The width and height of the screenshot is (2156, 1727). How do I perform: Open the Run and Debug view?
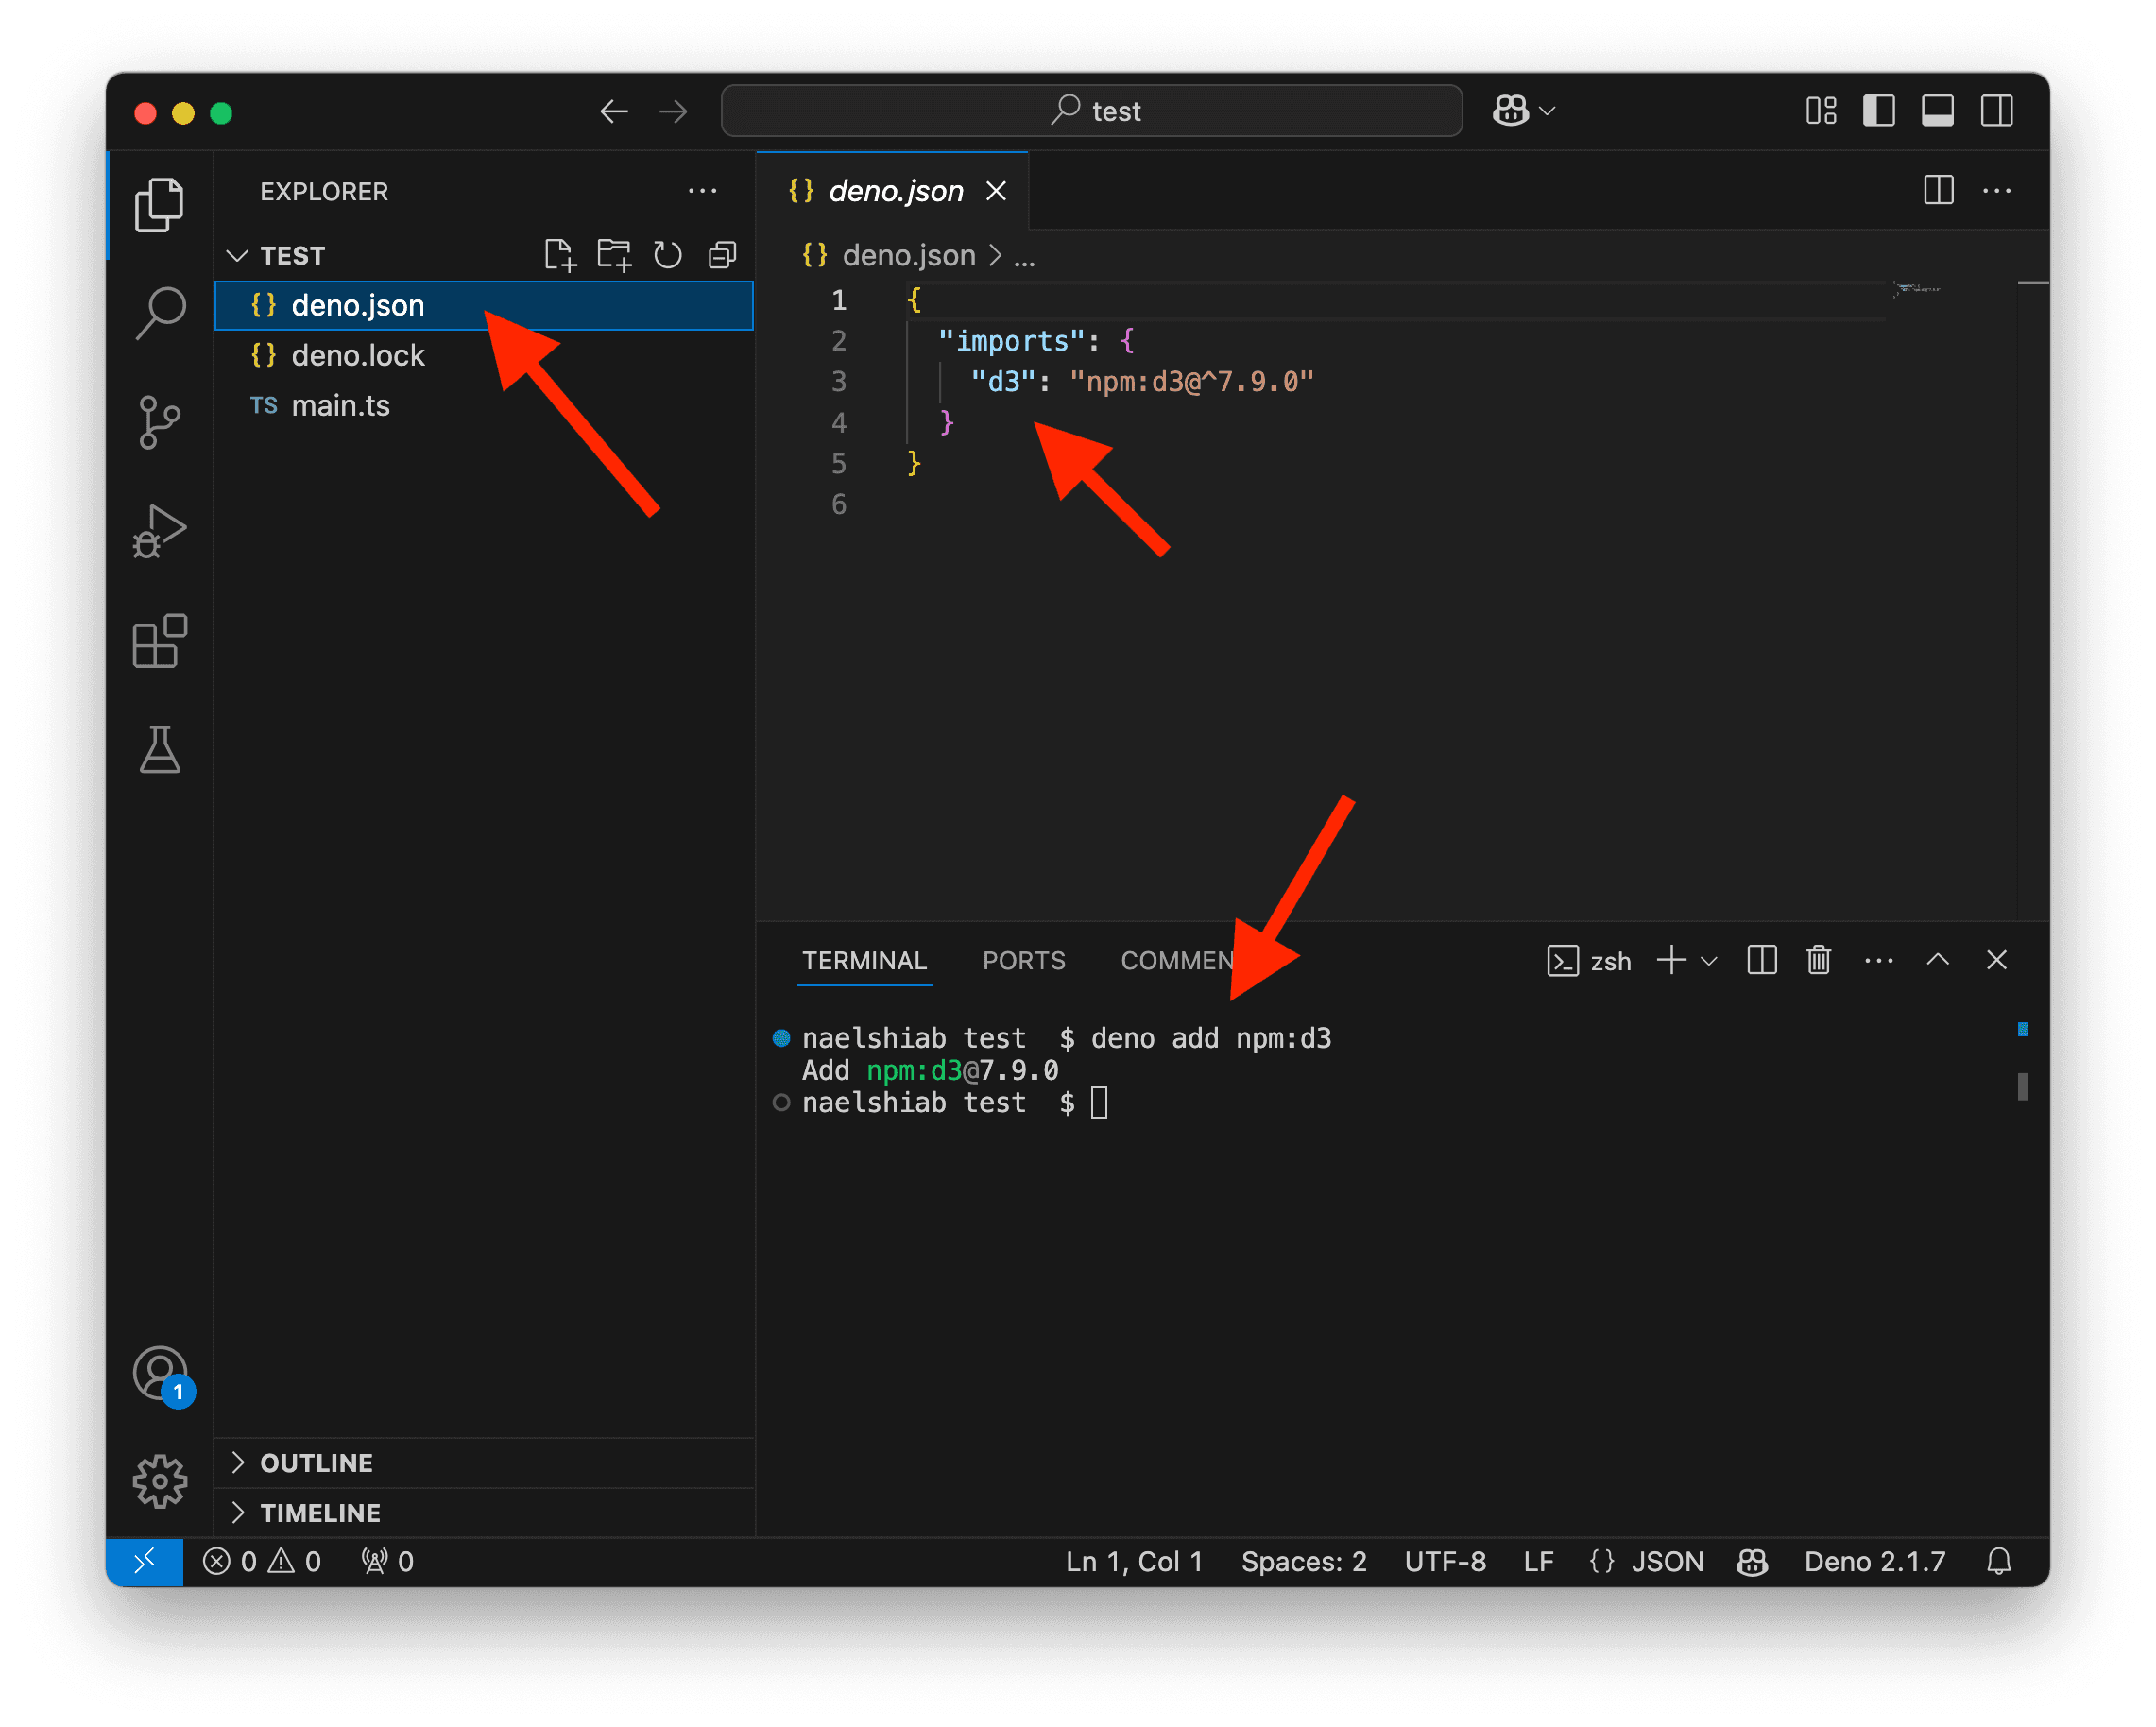point(159,531)
